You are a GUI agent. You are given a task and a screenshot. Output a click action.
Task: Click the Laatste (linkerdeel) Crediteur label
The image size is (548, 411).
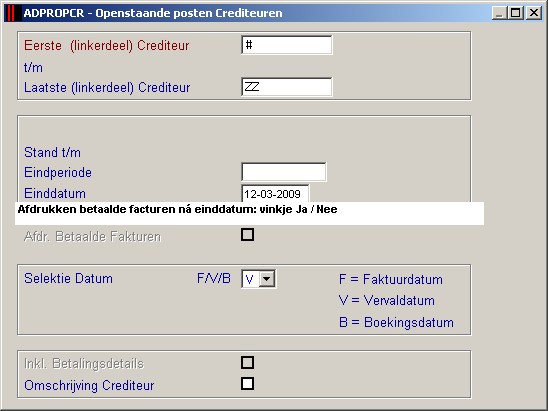pos(107,87)
